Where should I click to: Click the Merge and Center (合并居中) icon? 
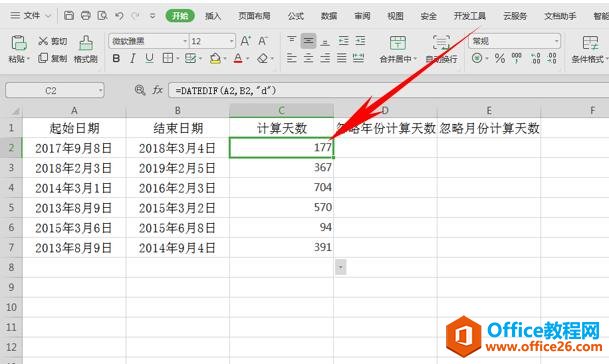397,42
